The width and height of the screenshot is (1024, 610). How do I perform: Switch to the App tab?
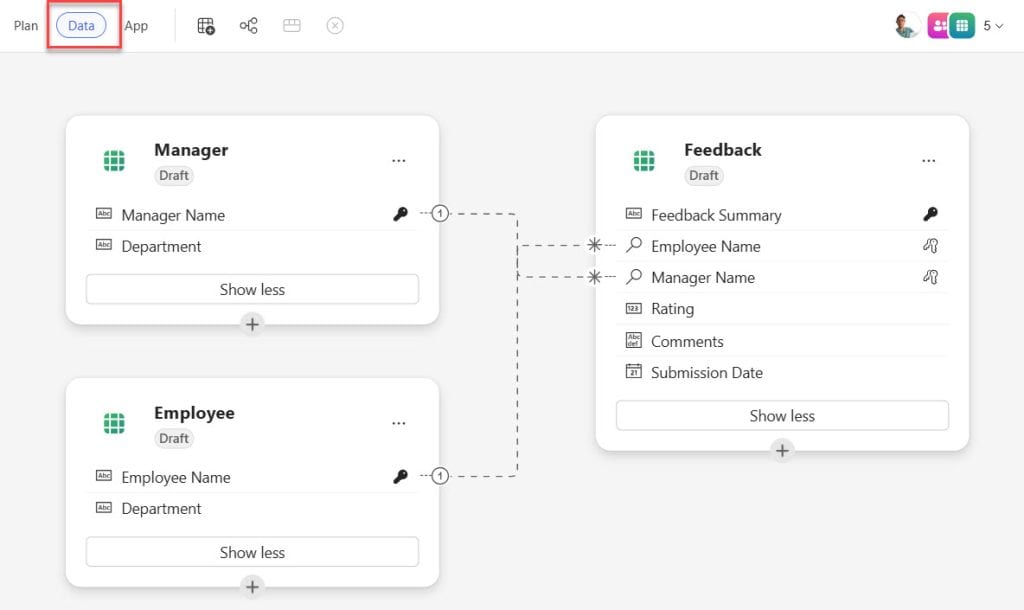click(x=137, y=25)
